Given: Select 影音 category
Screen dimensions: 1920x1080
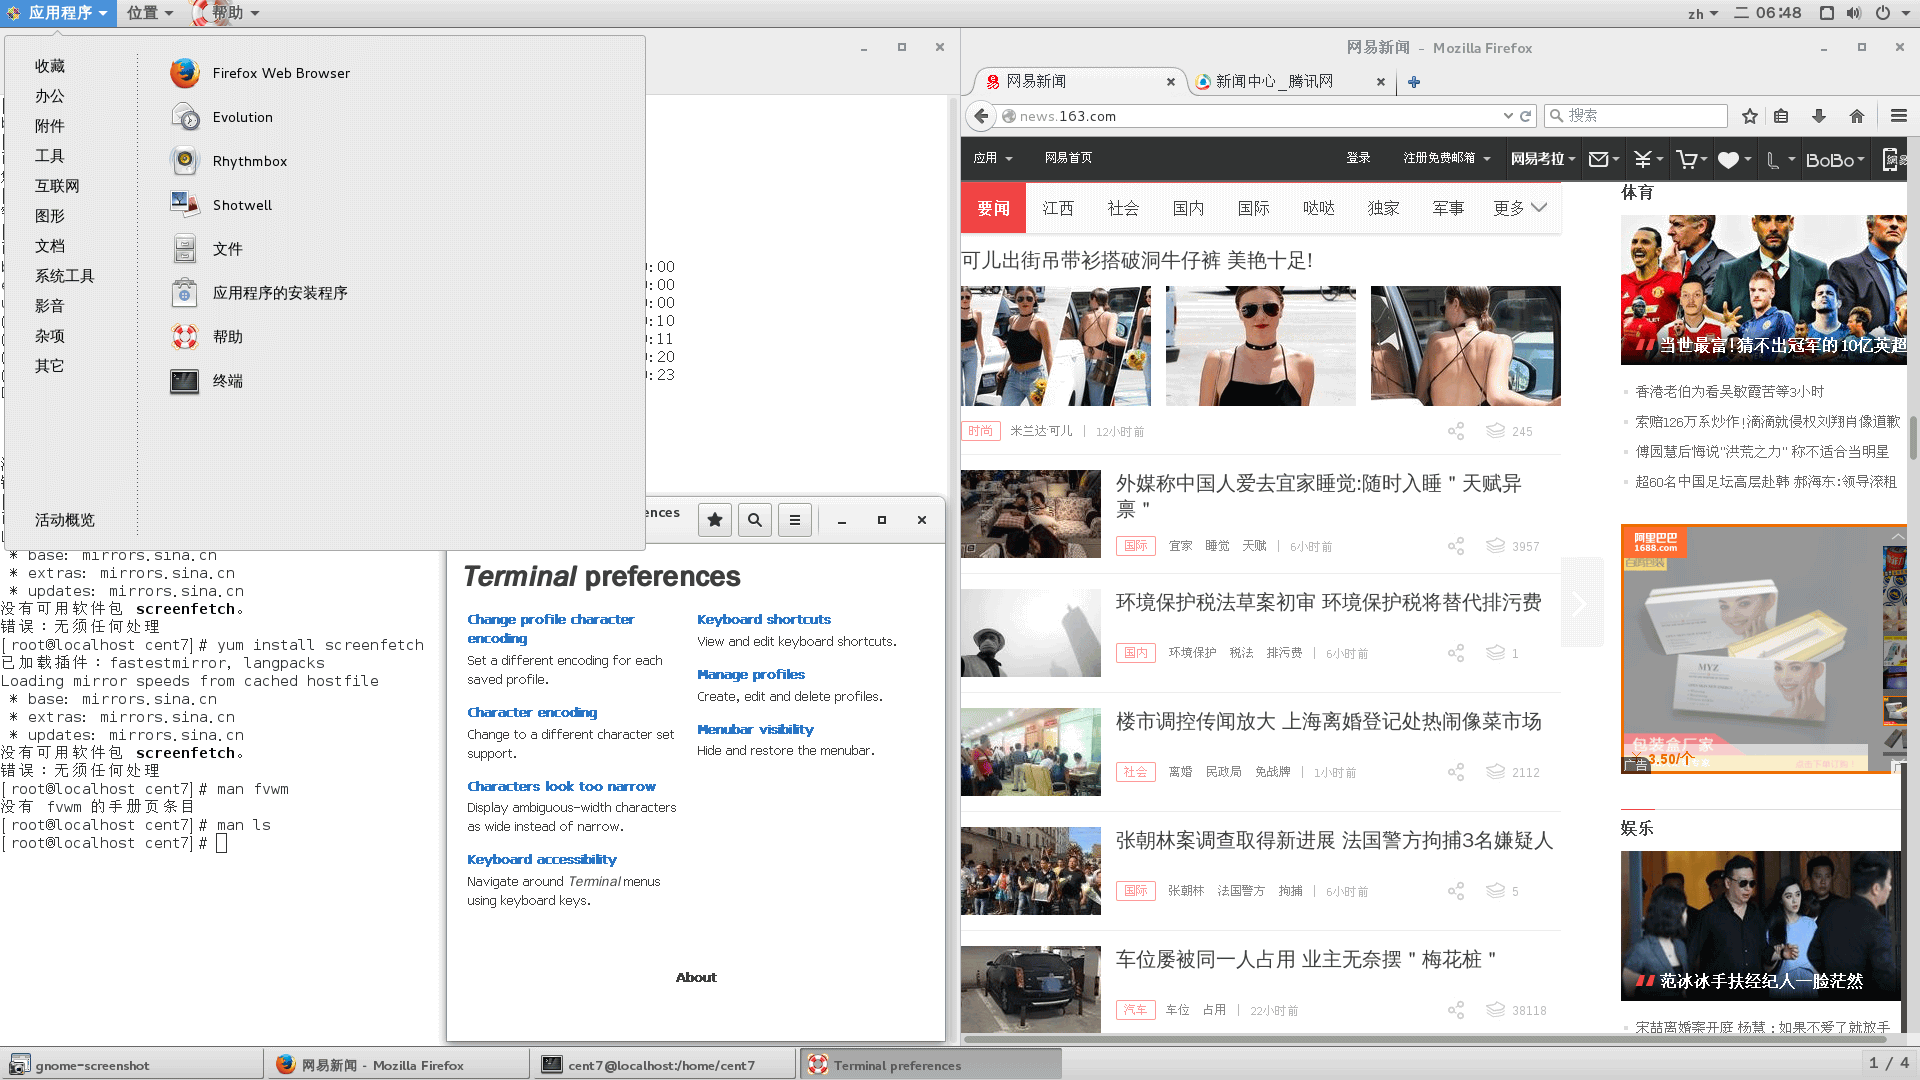Looking at the screenshot, I should tap(50, 306).
